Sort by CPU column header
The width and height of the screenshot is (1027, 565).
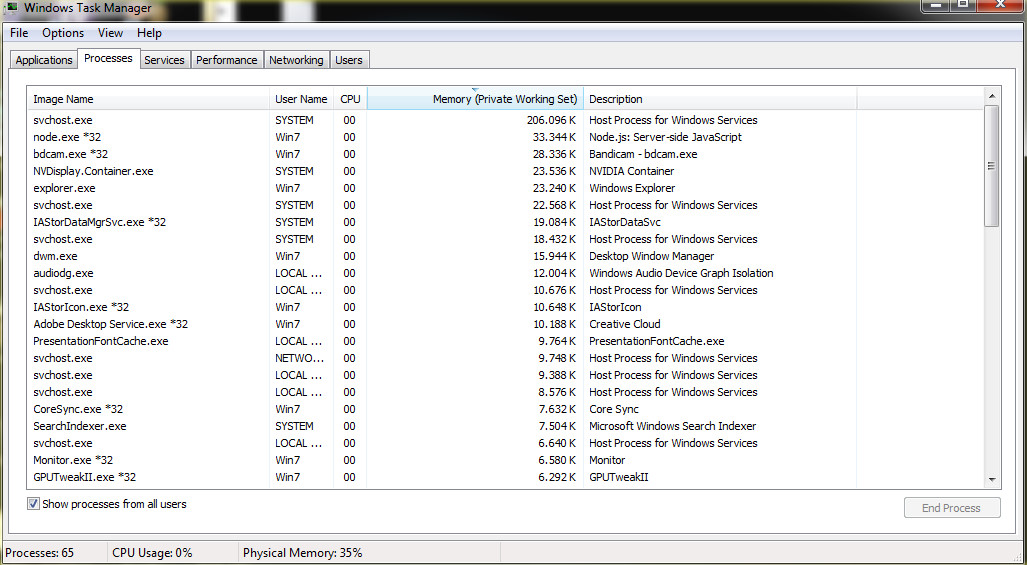click(x=350, y=99)
